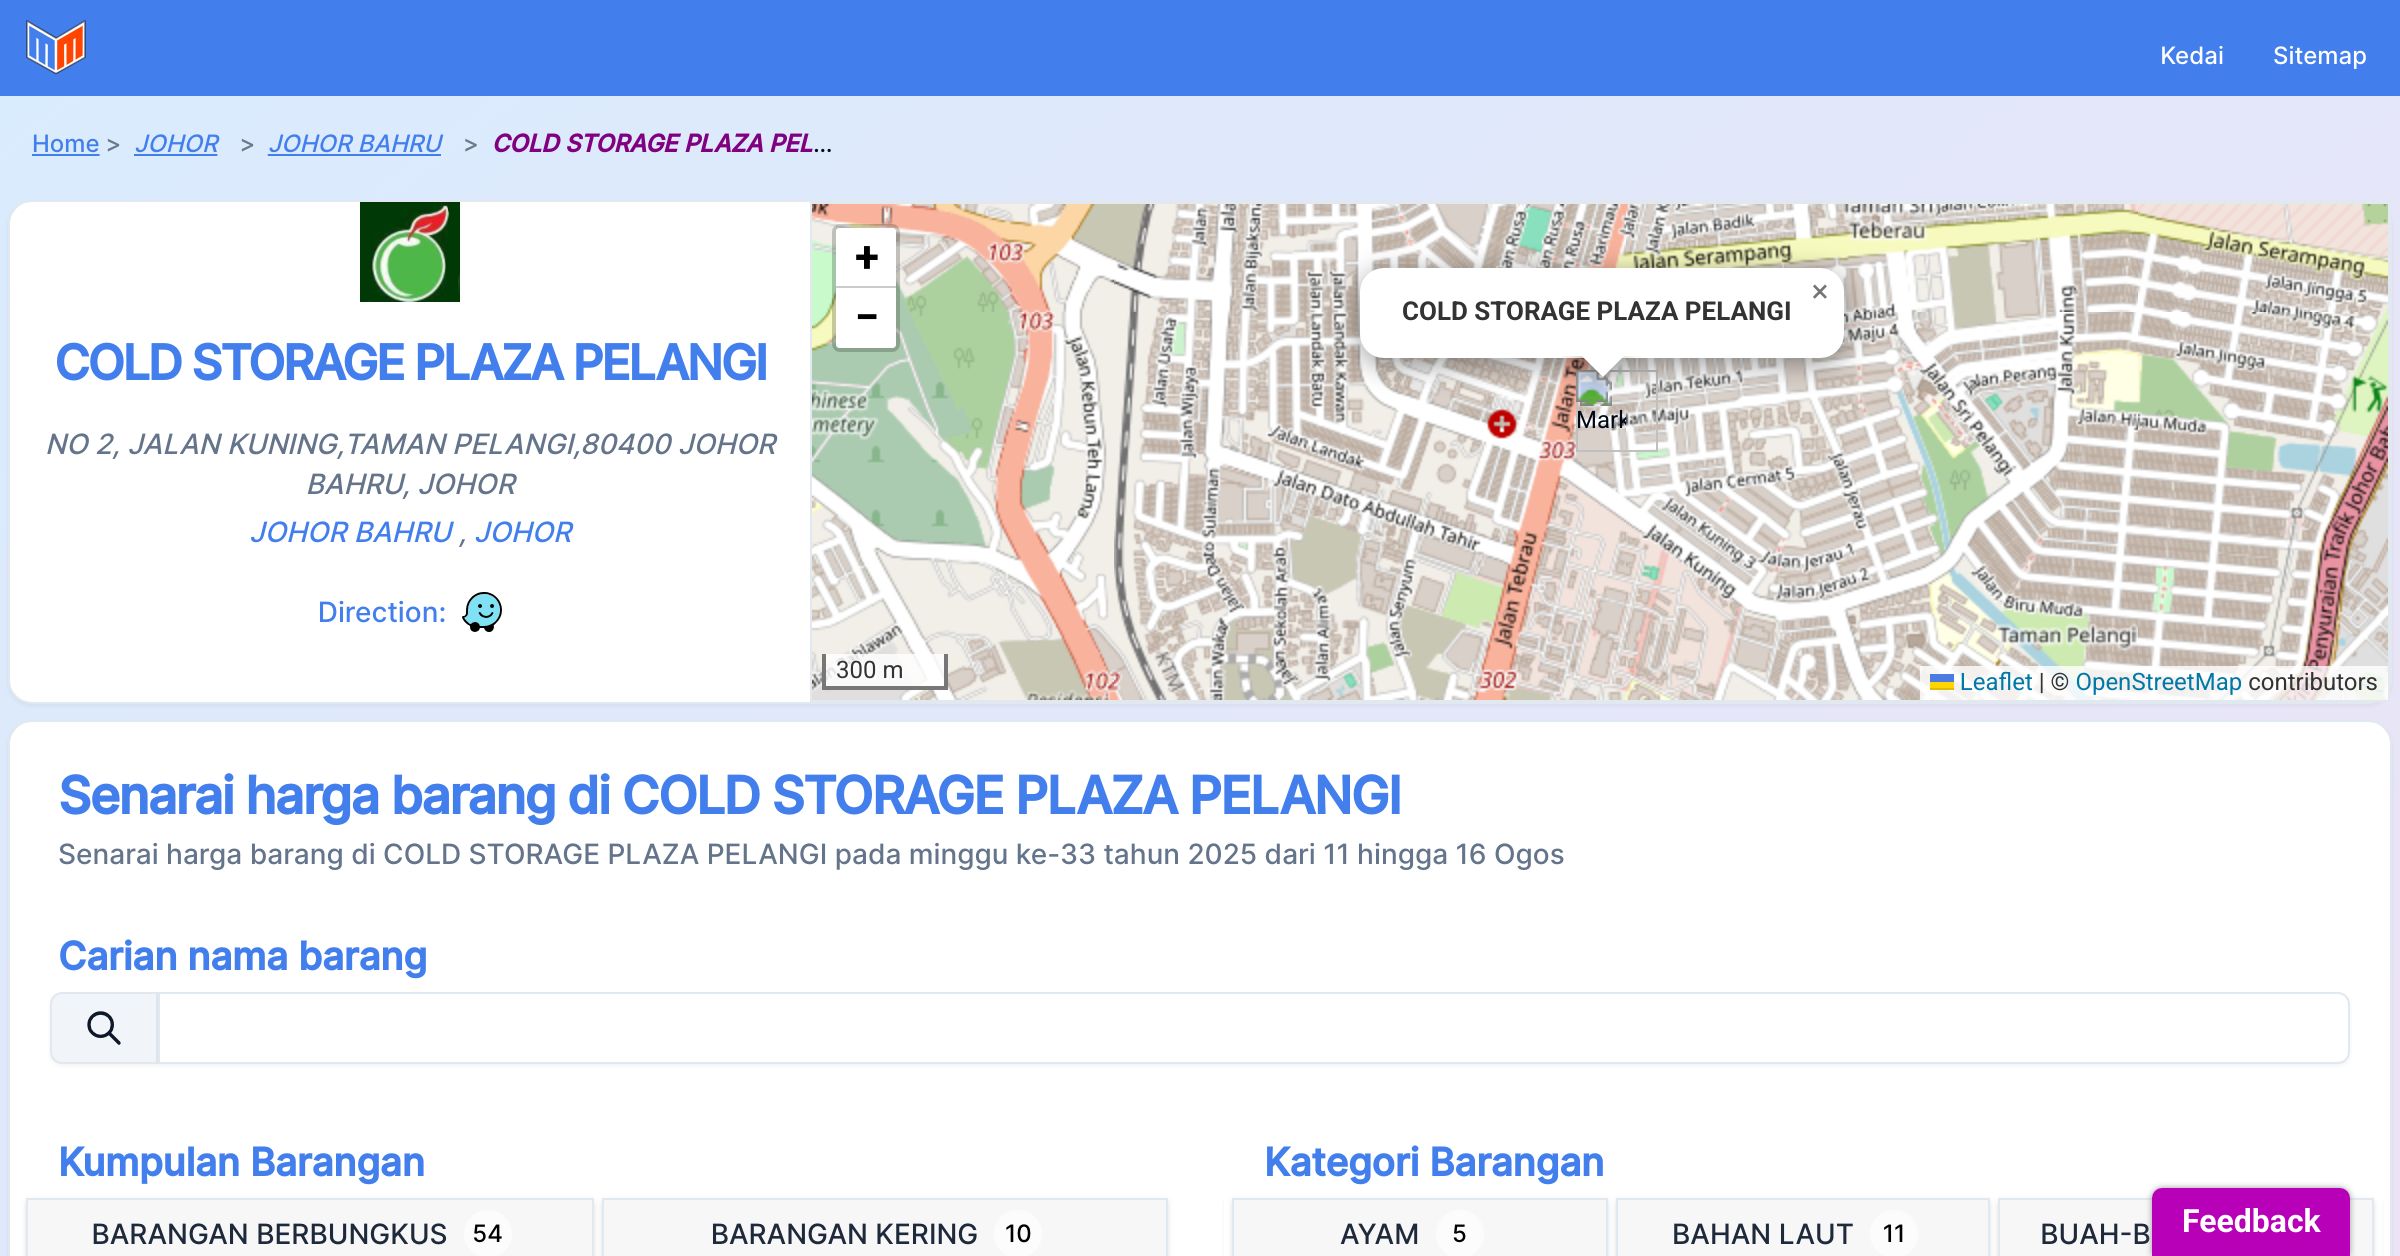Image resolution: width=2400 pixels, height=1256 pixels.
Task: Close the map popup
Action: [1819, 292]
